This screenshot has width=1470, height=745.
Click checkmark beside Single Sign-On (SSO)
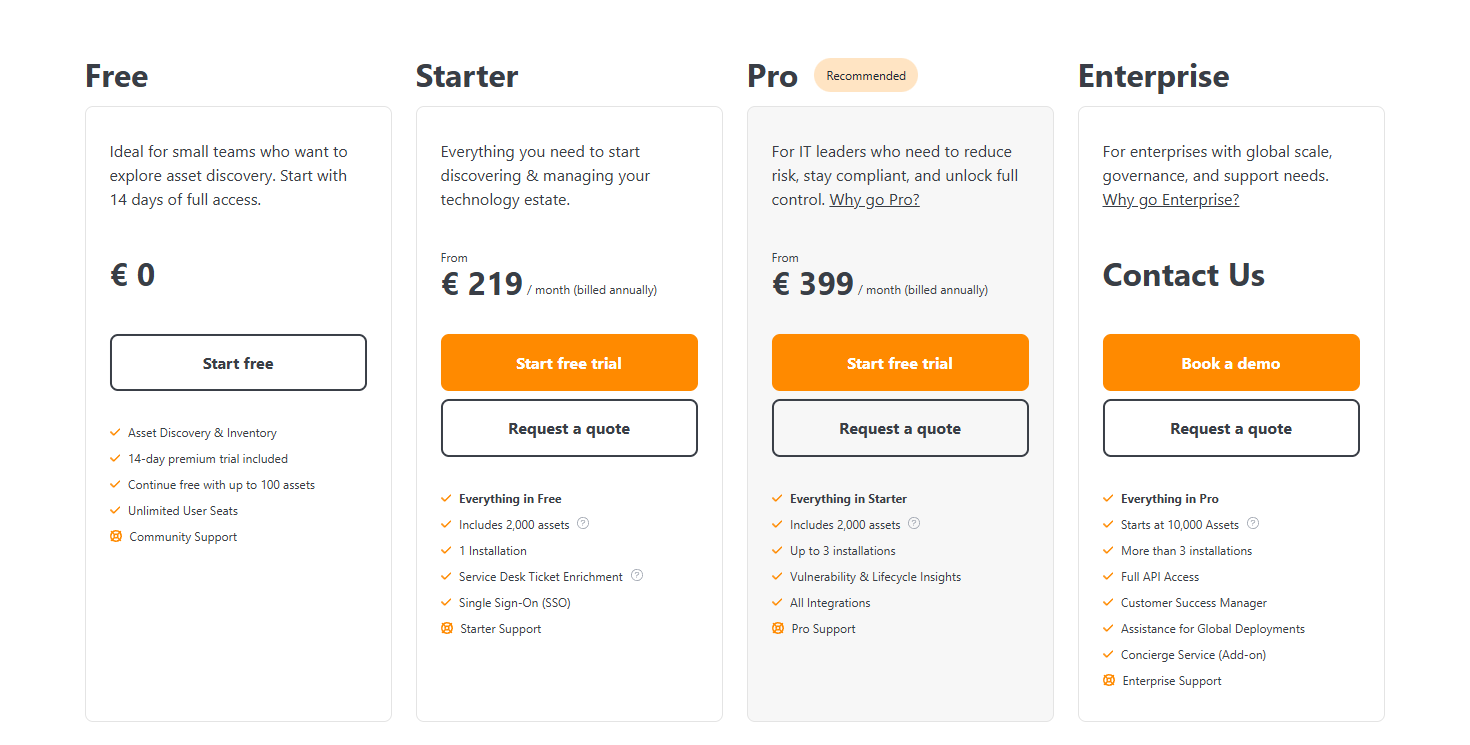click(x=446, y=602)
